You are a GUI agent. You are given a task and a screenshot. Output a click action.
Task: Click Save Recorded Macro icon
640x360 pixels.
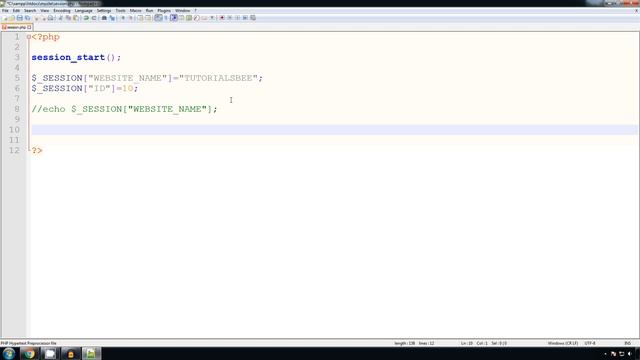click(x=253, y=18)
